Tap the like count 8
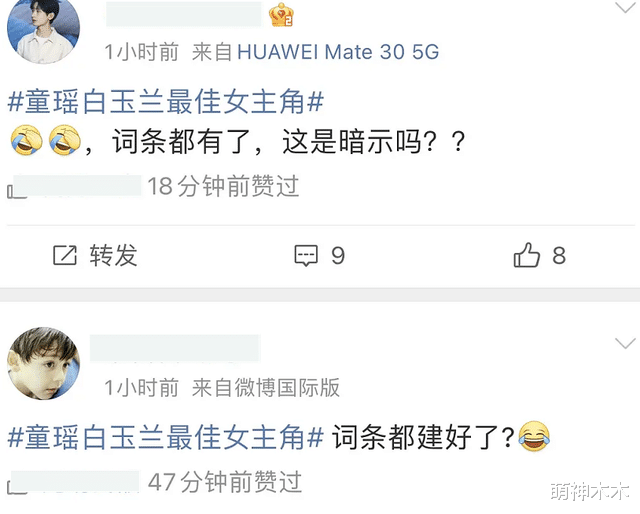 (x=559, y=256)
